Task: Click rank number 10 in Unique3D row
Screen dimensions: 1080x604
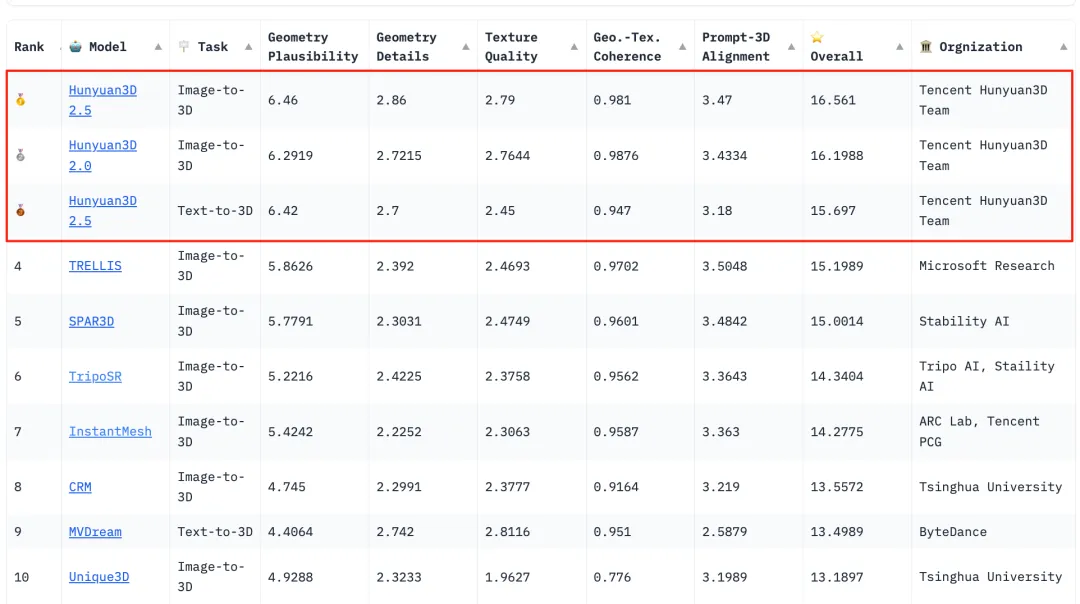Action: pos(21,577)
